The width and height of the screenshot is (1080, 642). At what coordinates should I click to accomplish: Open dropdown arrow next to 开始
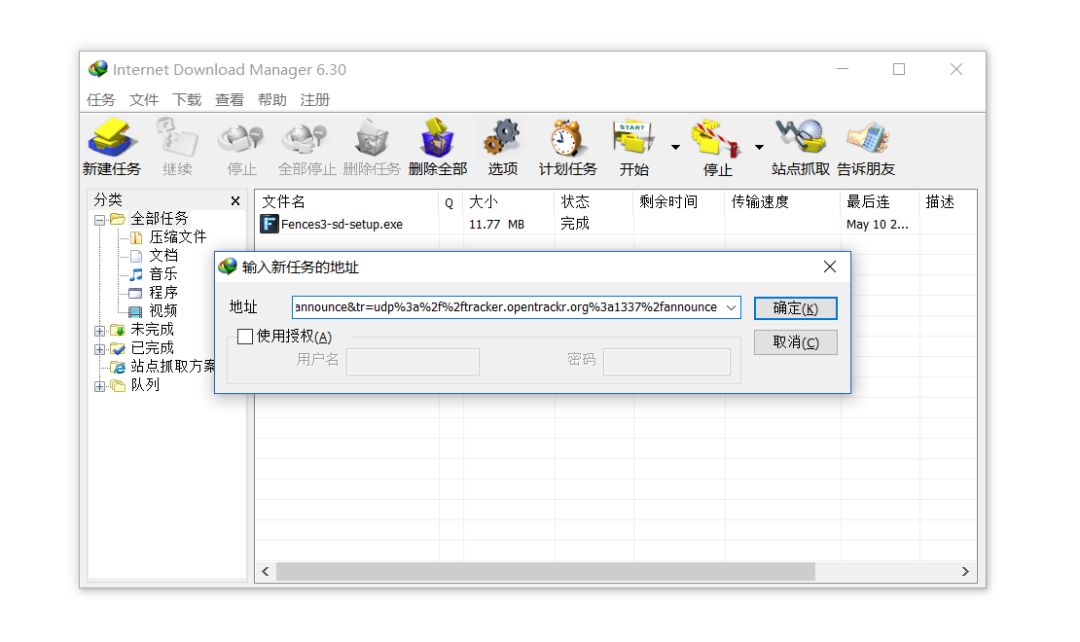click(676, 147)
